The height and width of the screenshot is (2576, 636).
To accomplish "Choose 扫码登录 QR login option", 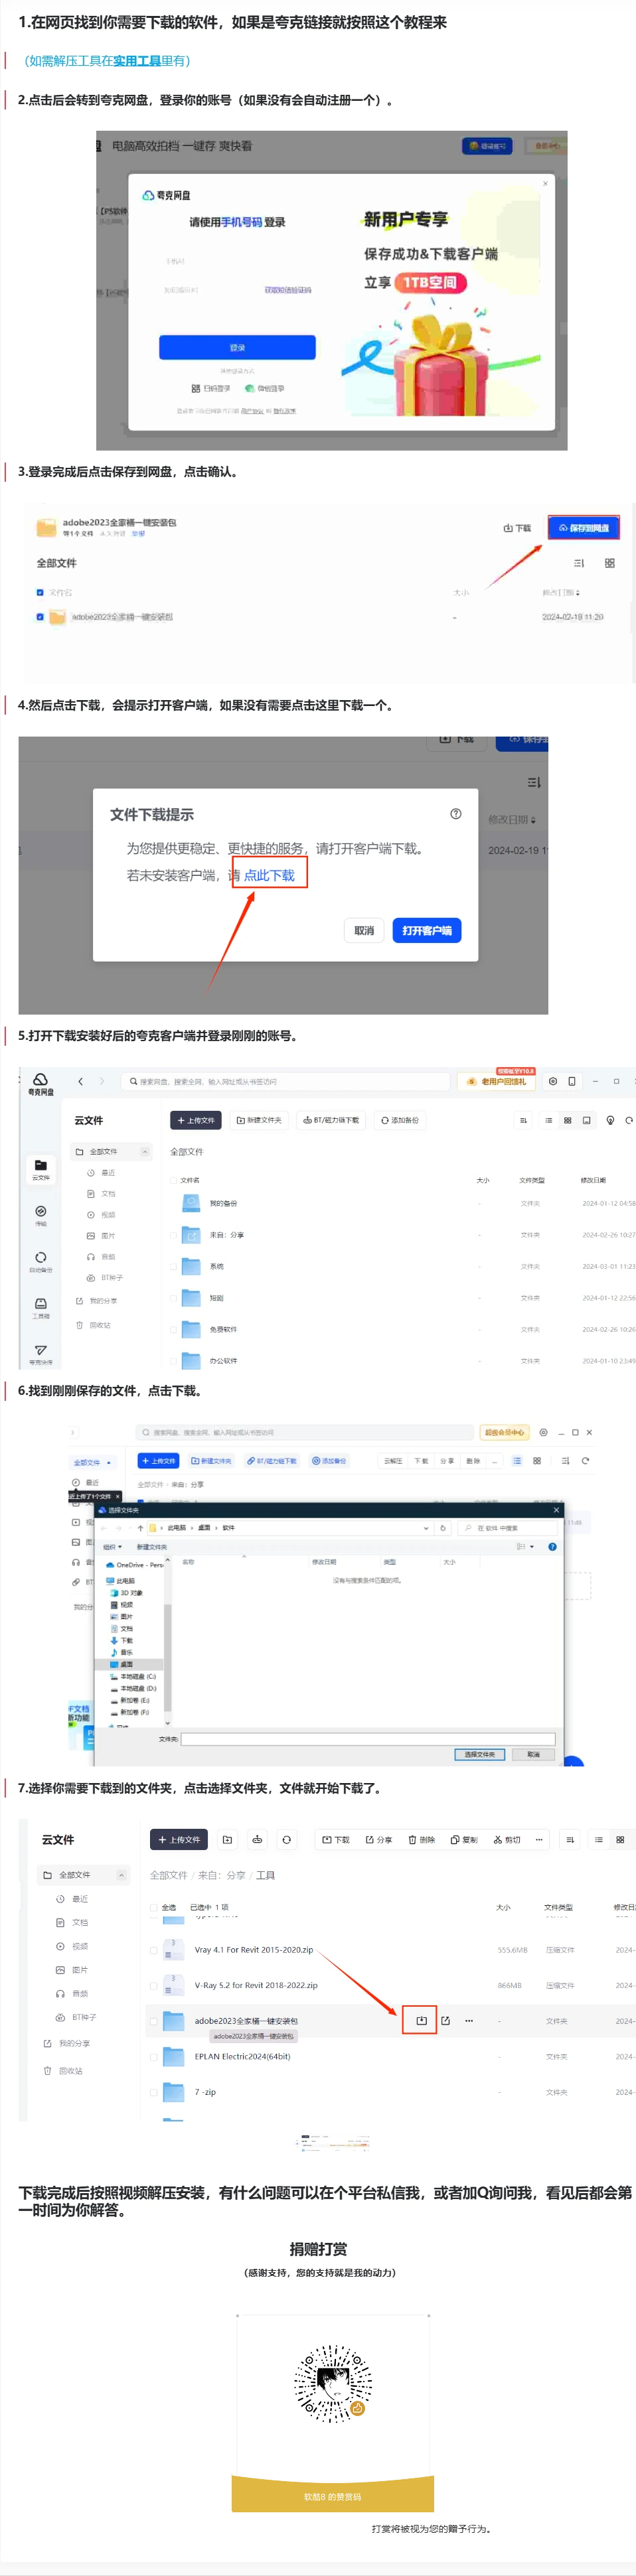I will pyautogui.click(x=210, y=388).
